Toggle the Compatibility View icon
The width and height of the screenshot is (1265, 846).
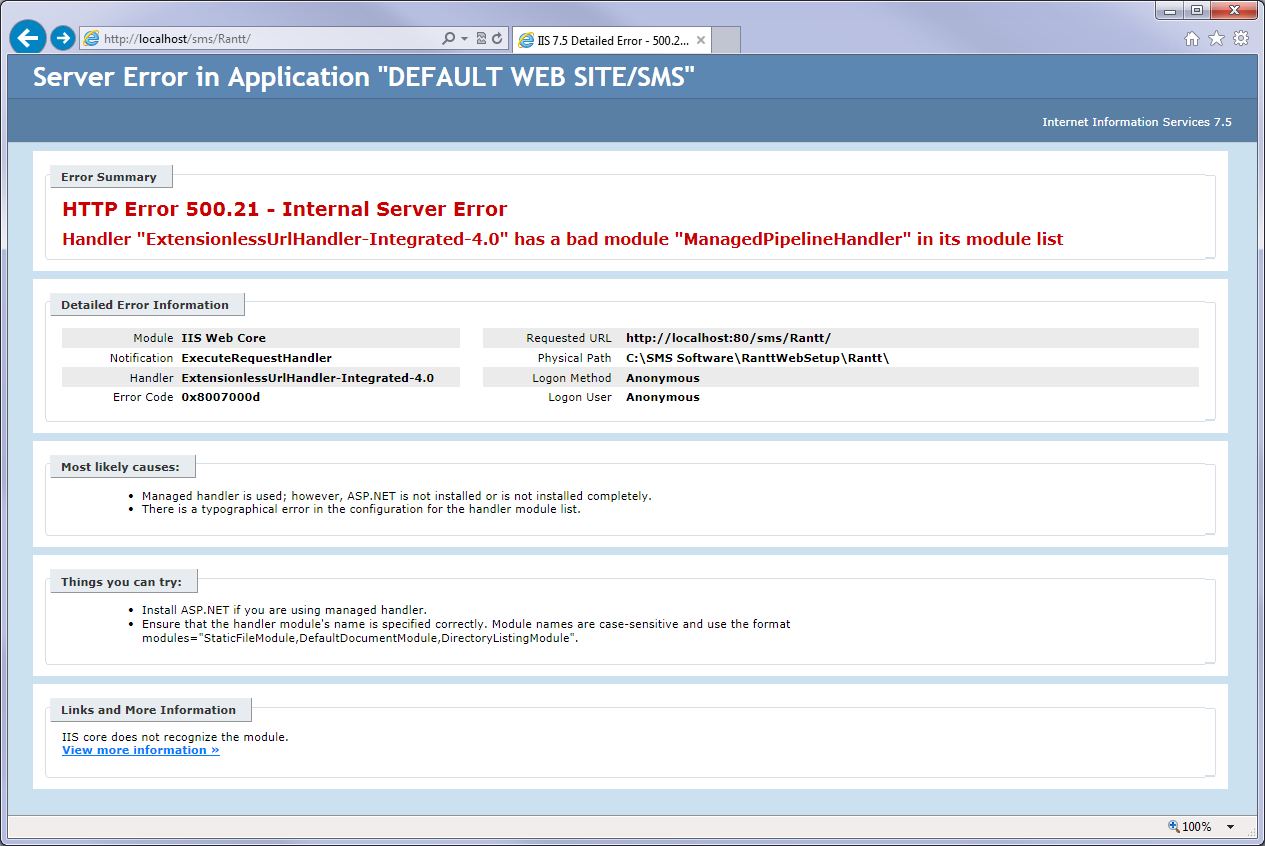[481, 38]
